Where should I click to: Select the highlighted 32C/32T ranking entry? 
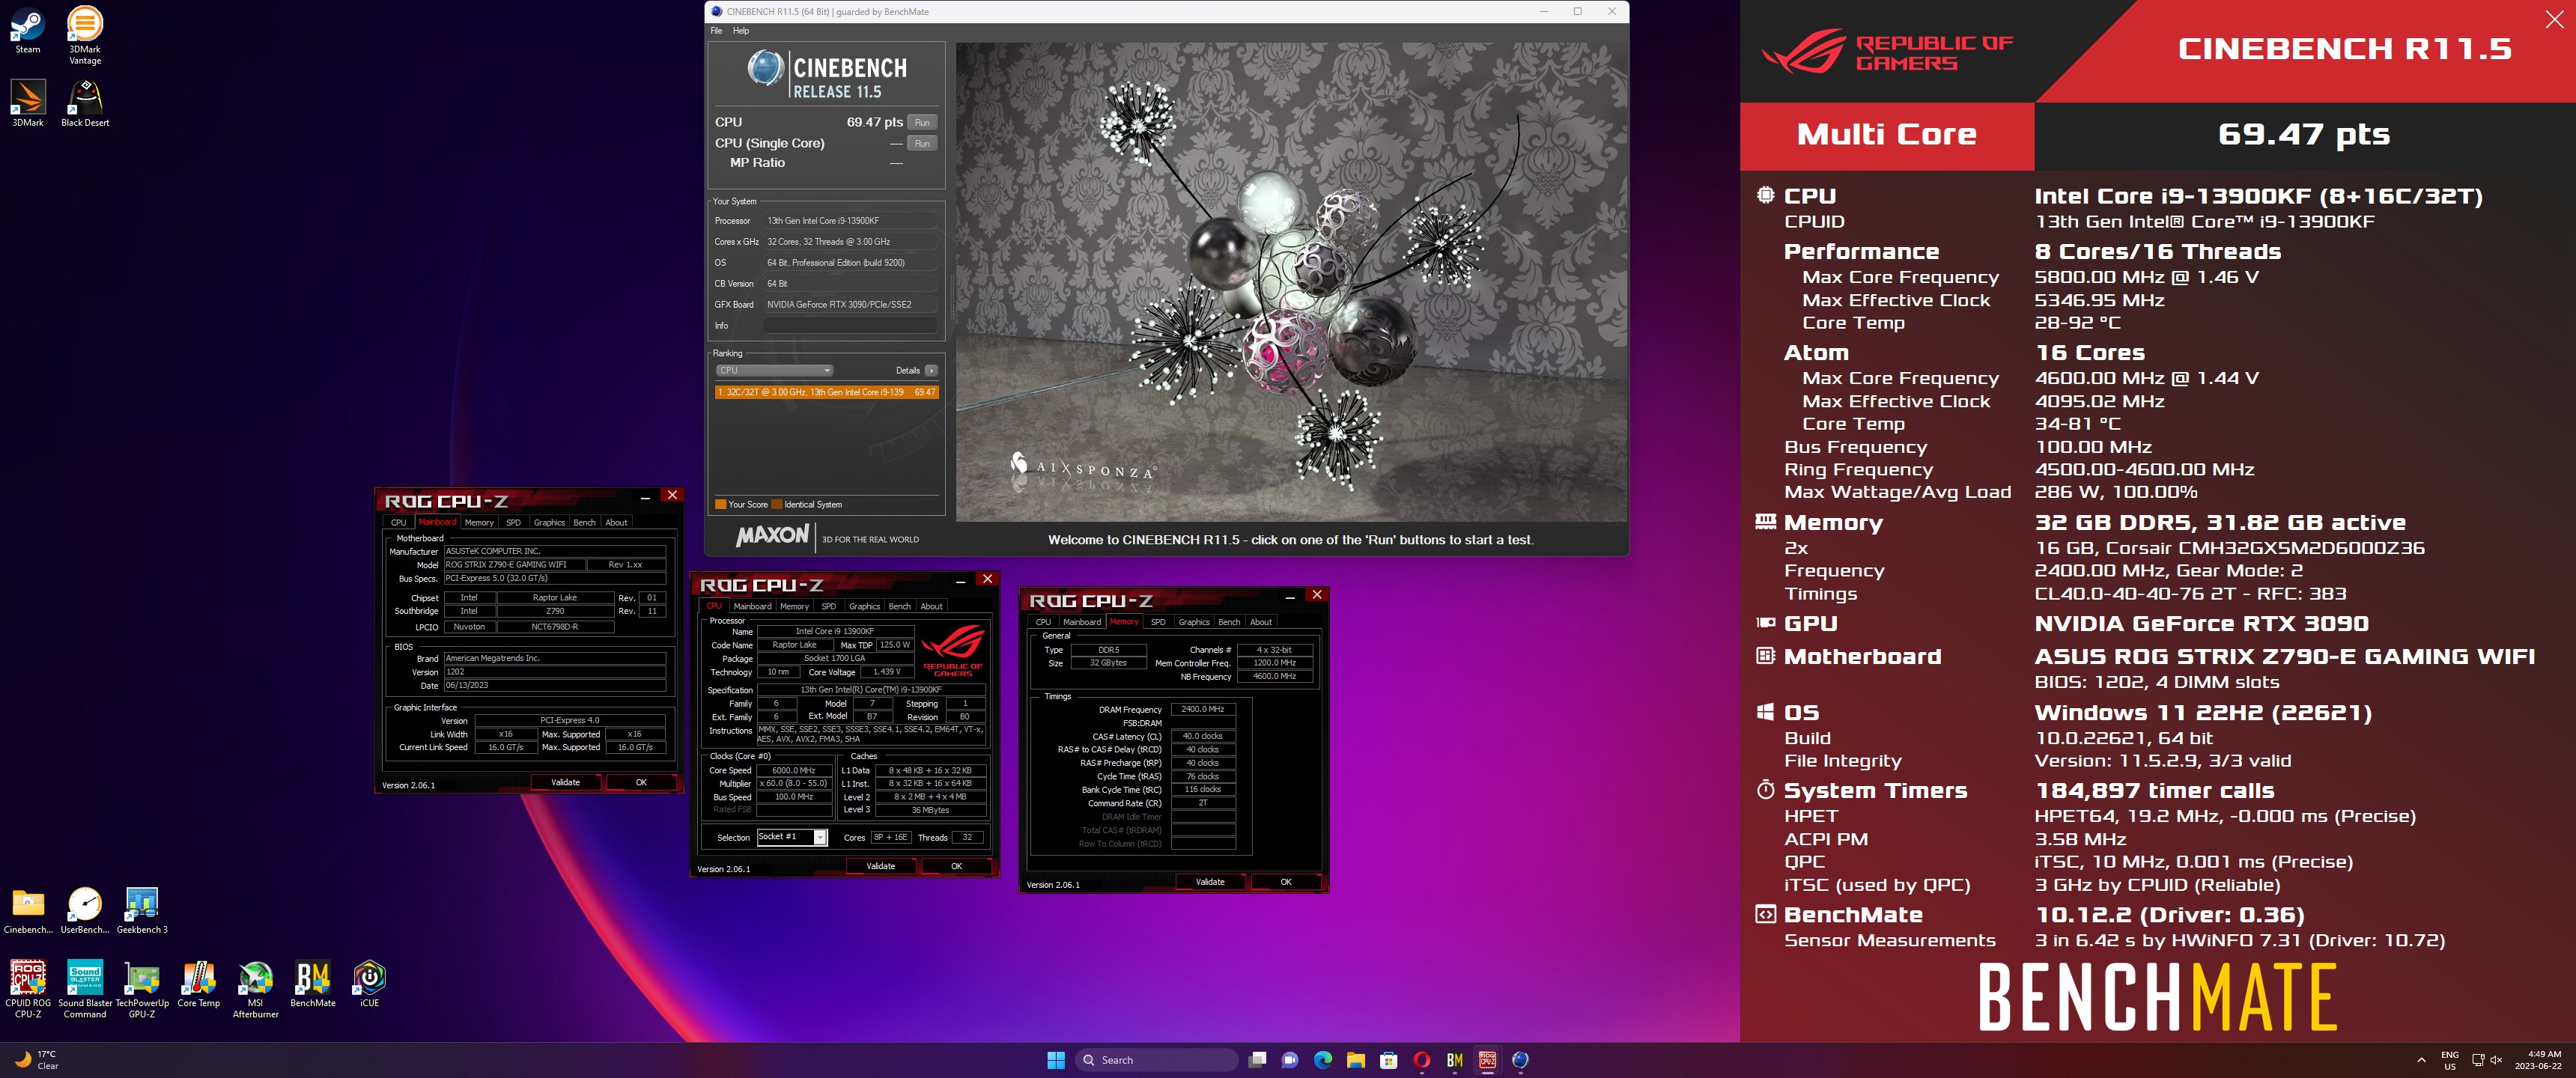[x=826, y=392]
